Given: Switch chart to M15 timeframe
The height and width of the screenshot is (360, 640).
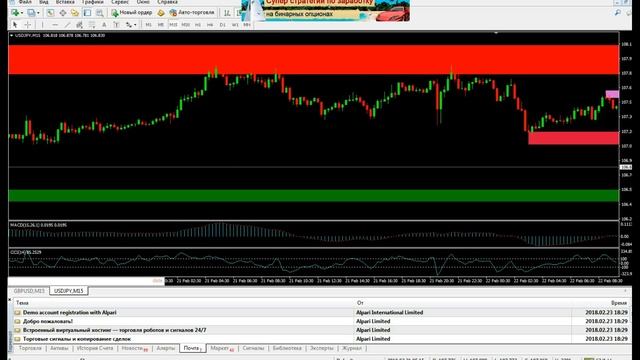Looking at the screenshot, I should [x=173, y=25].
